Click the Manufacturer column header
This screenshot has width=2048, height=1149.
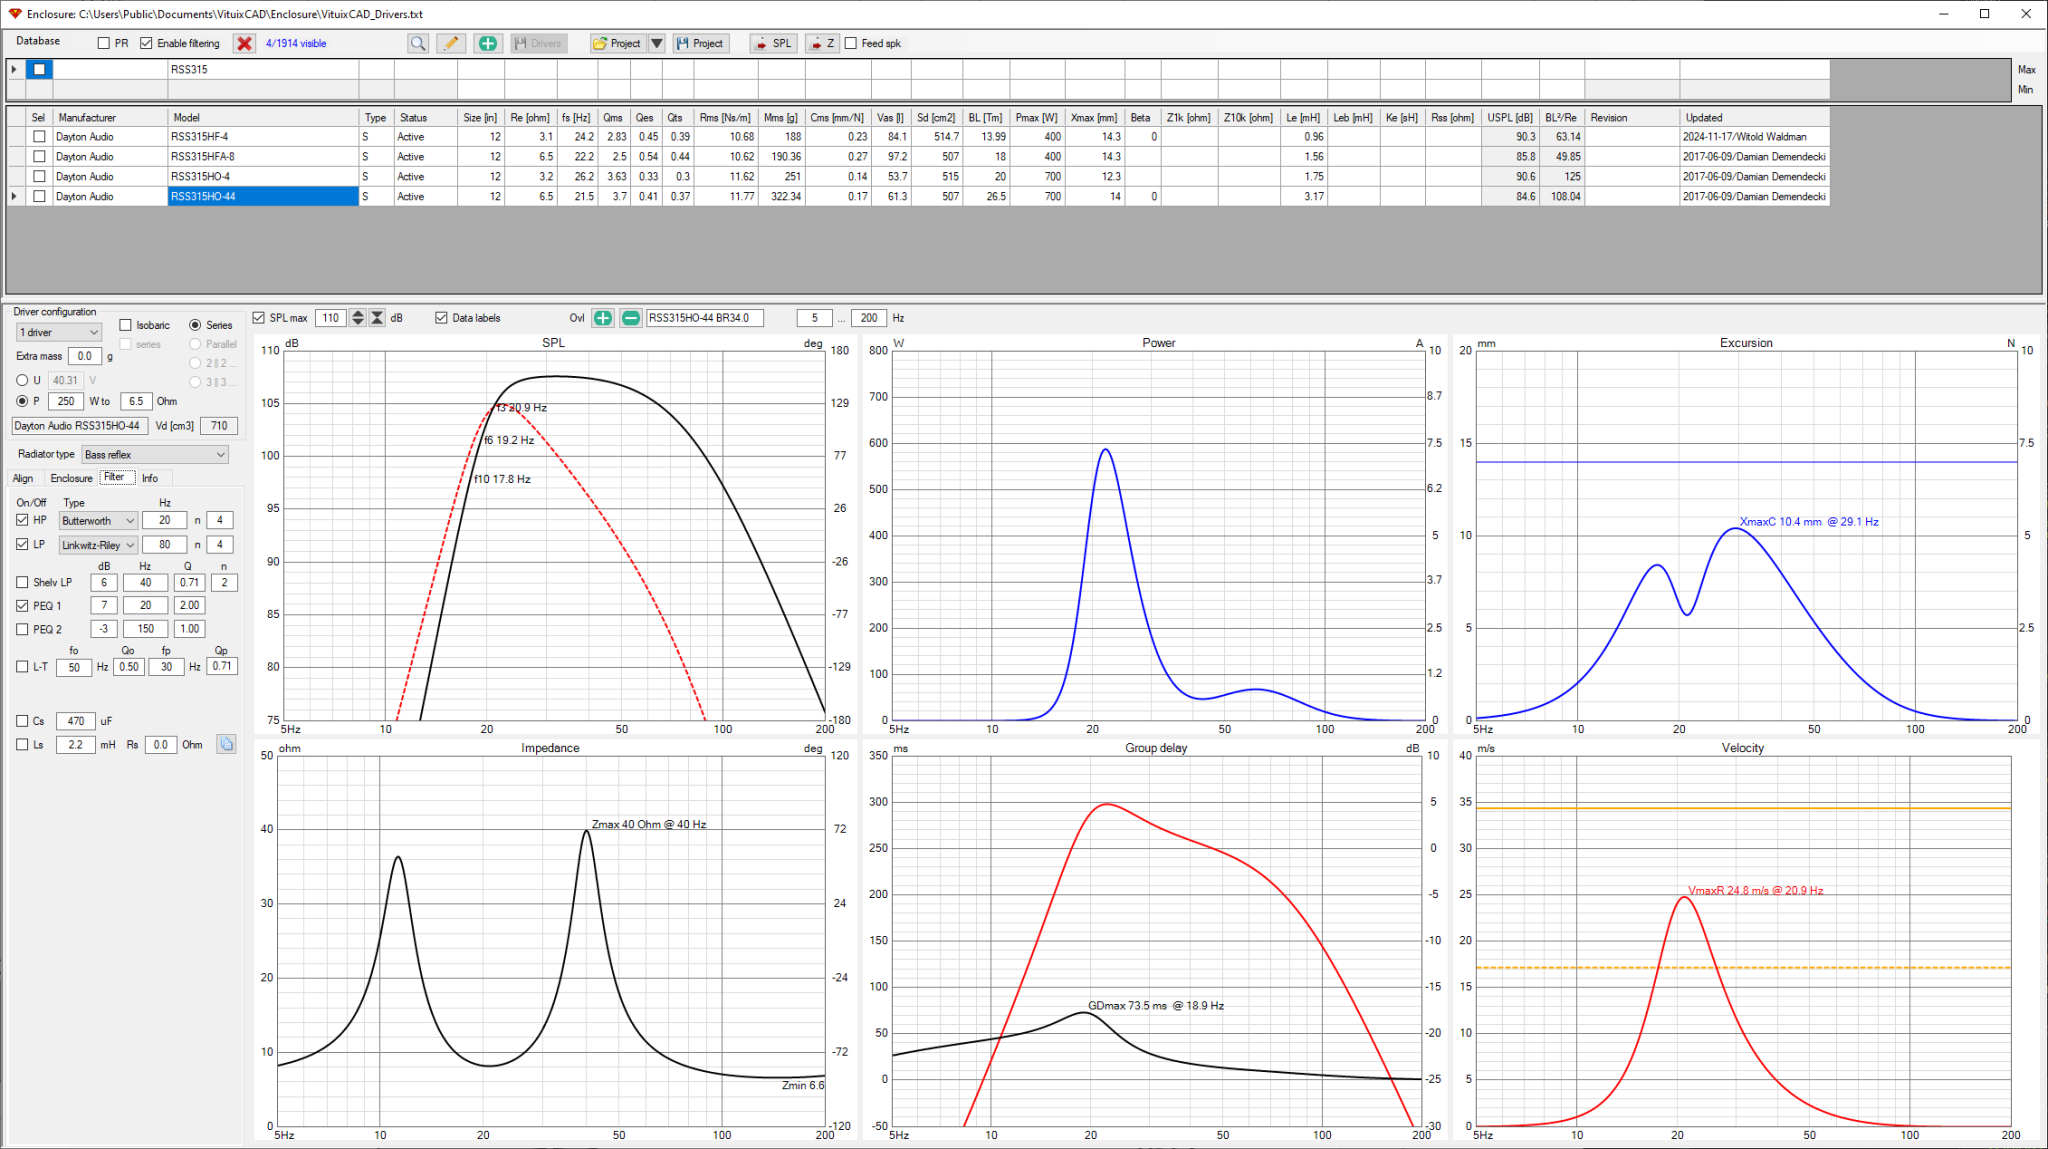coord(110,117)
